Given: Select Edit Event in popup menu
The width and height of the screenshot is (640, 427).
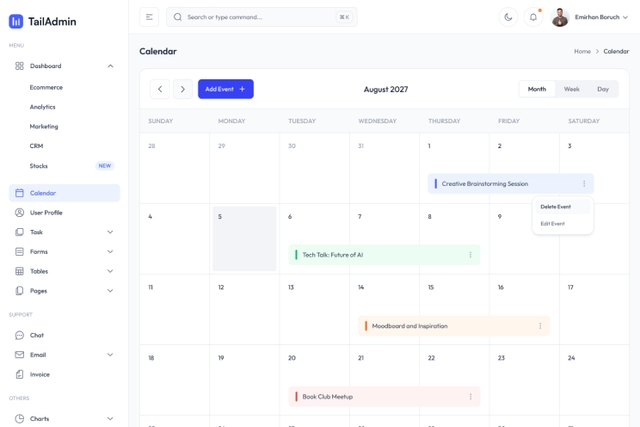Looking at the screenshot, I should point(563,224).
